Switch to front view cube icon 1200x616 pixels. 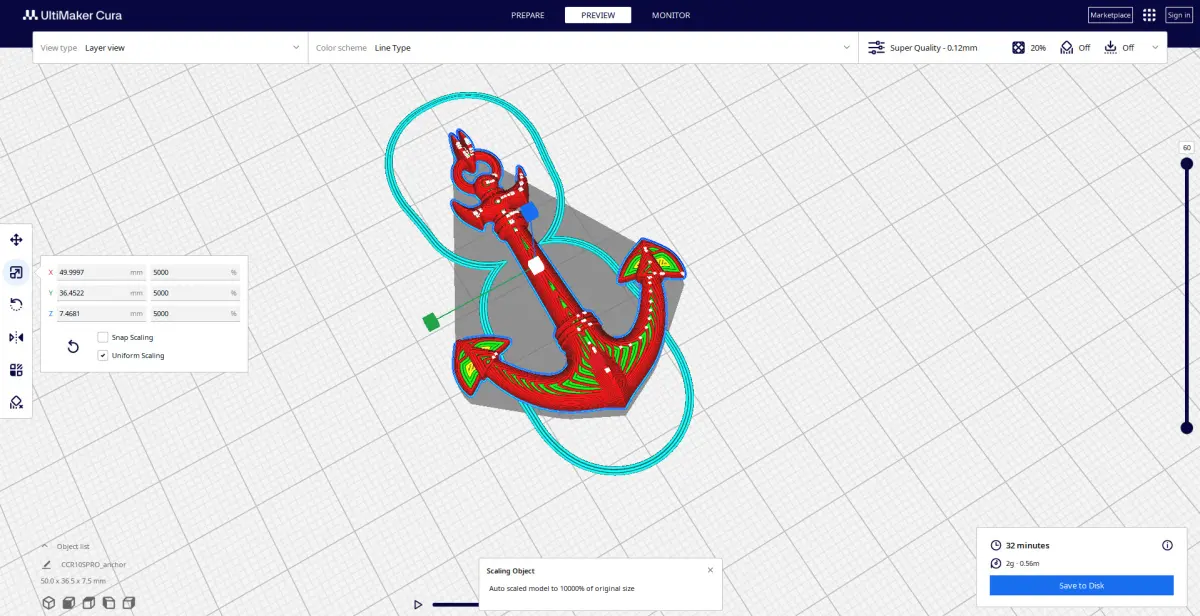(68, 603)
